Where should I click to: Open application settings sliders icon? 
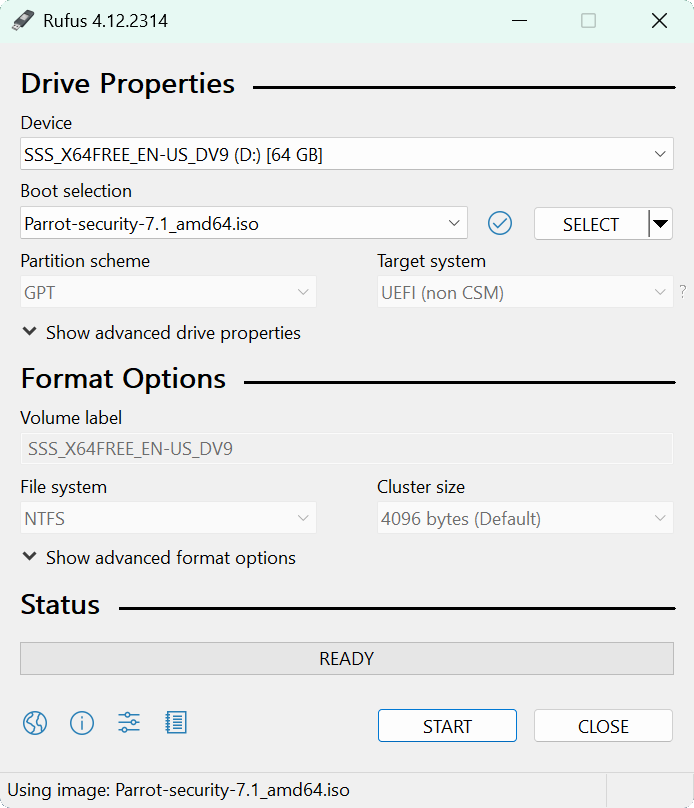(129, 723)
